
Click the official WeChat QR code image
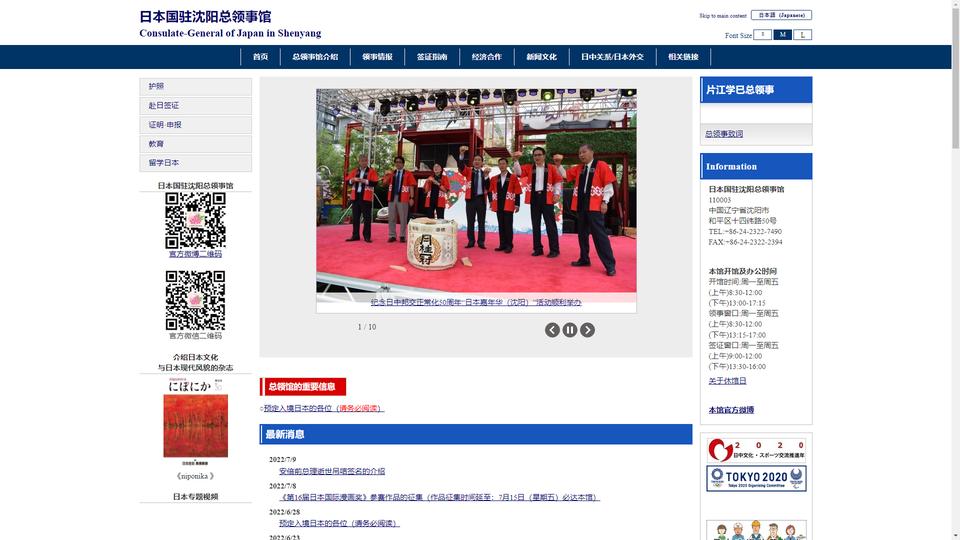(x=195, y=301)
